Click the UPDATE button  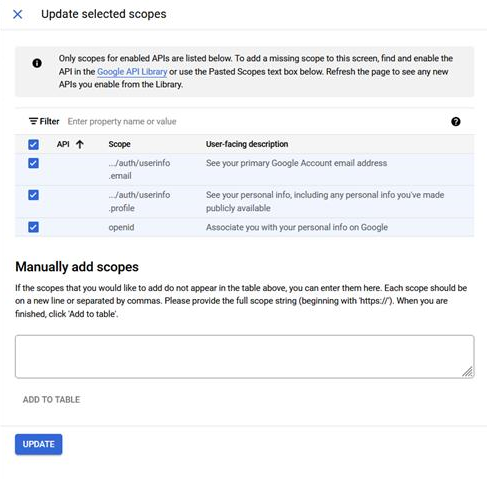(38, 444)
